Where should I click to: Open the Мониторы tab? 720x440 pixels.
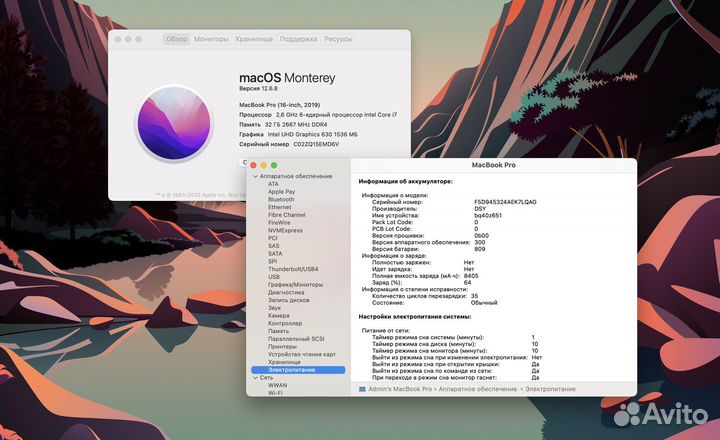click(211, 39)
